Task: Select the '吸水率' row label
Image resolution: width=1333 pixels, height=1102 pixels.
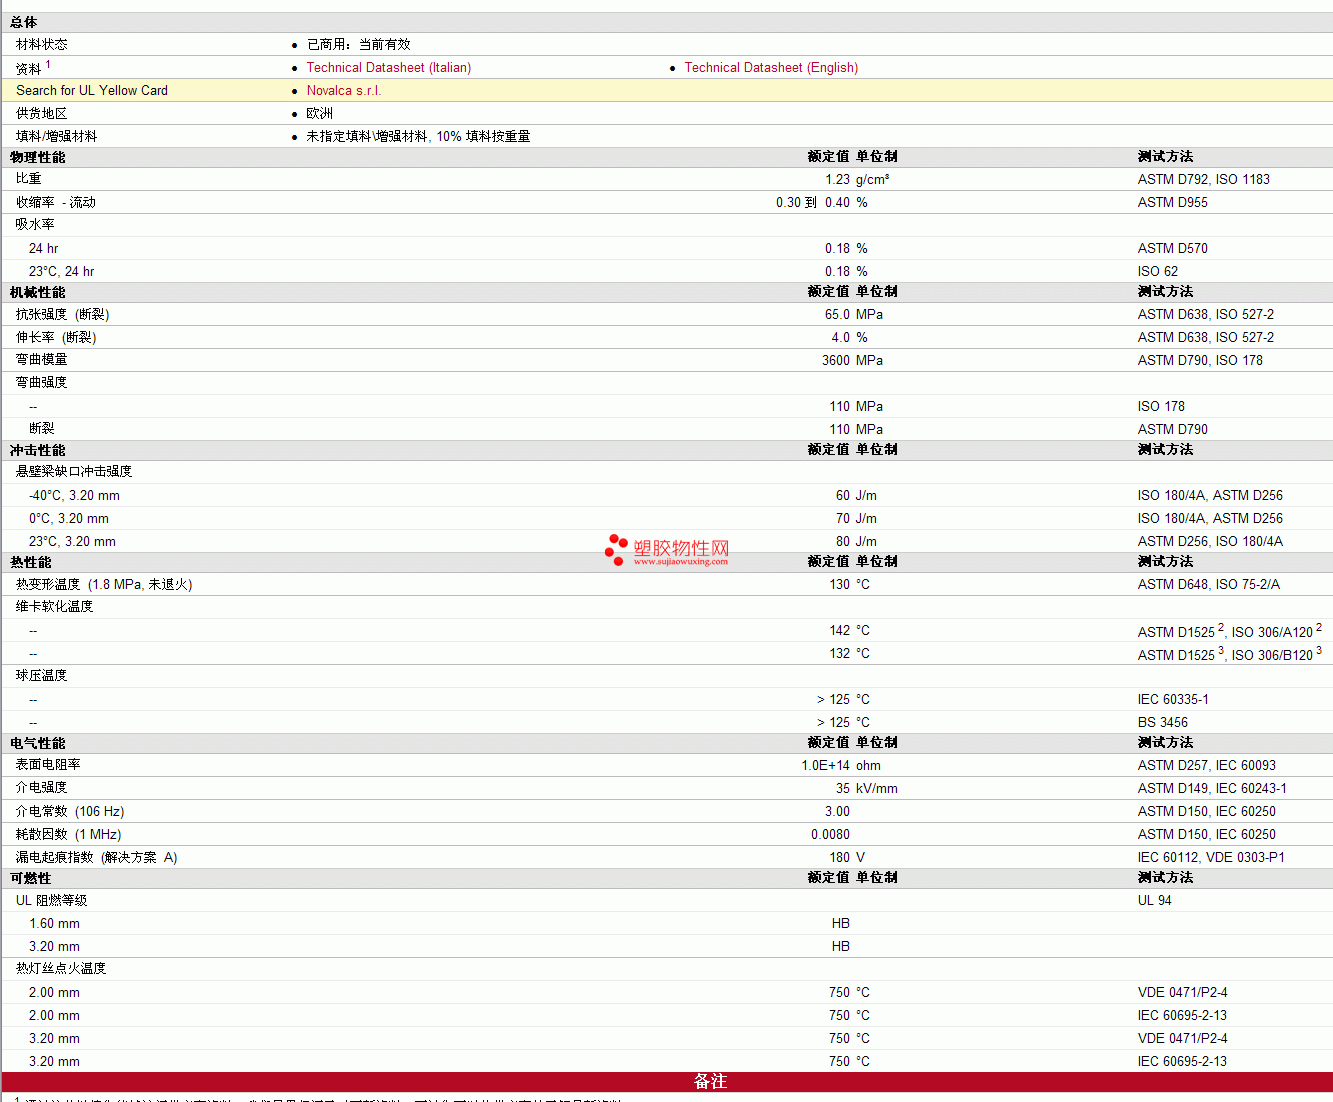Action: tap(35, 225)
